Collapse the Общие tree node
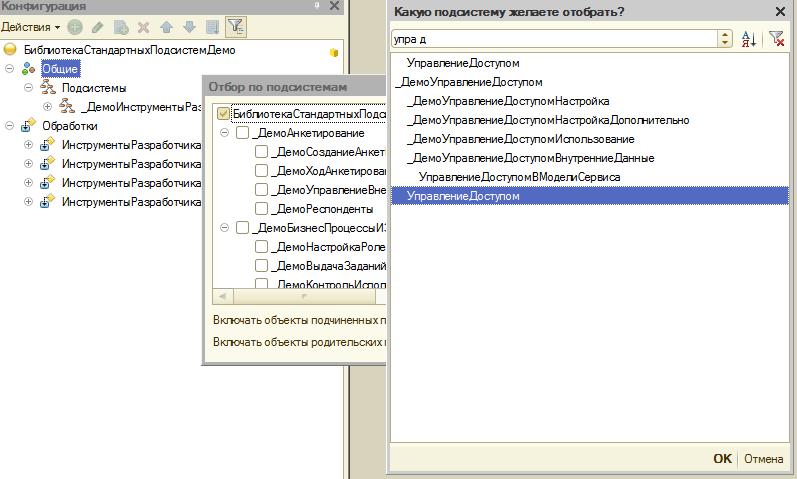 10,68
